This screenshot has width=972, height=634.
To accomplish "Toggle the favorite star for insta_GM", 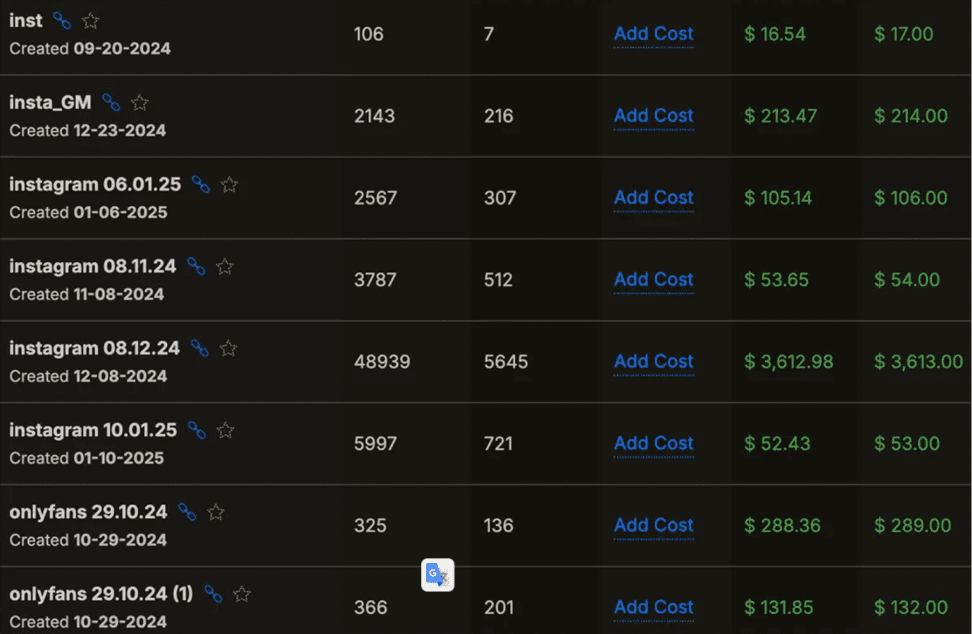I will (x=140, y=102).
